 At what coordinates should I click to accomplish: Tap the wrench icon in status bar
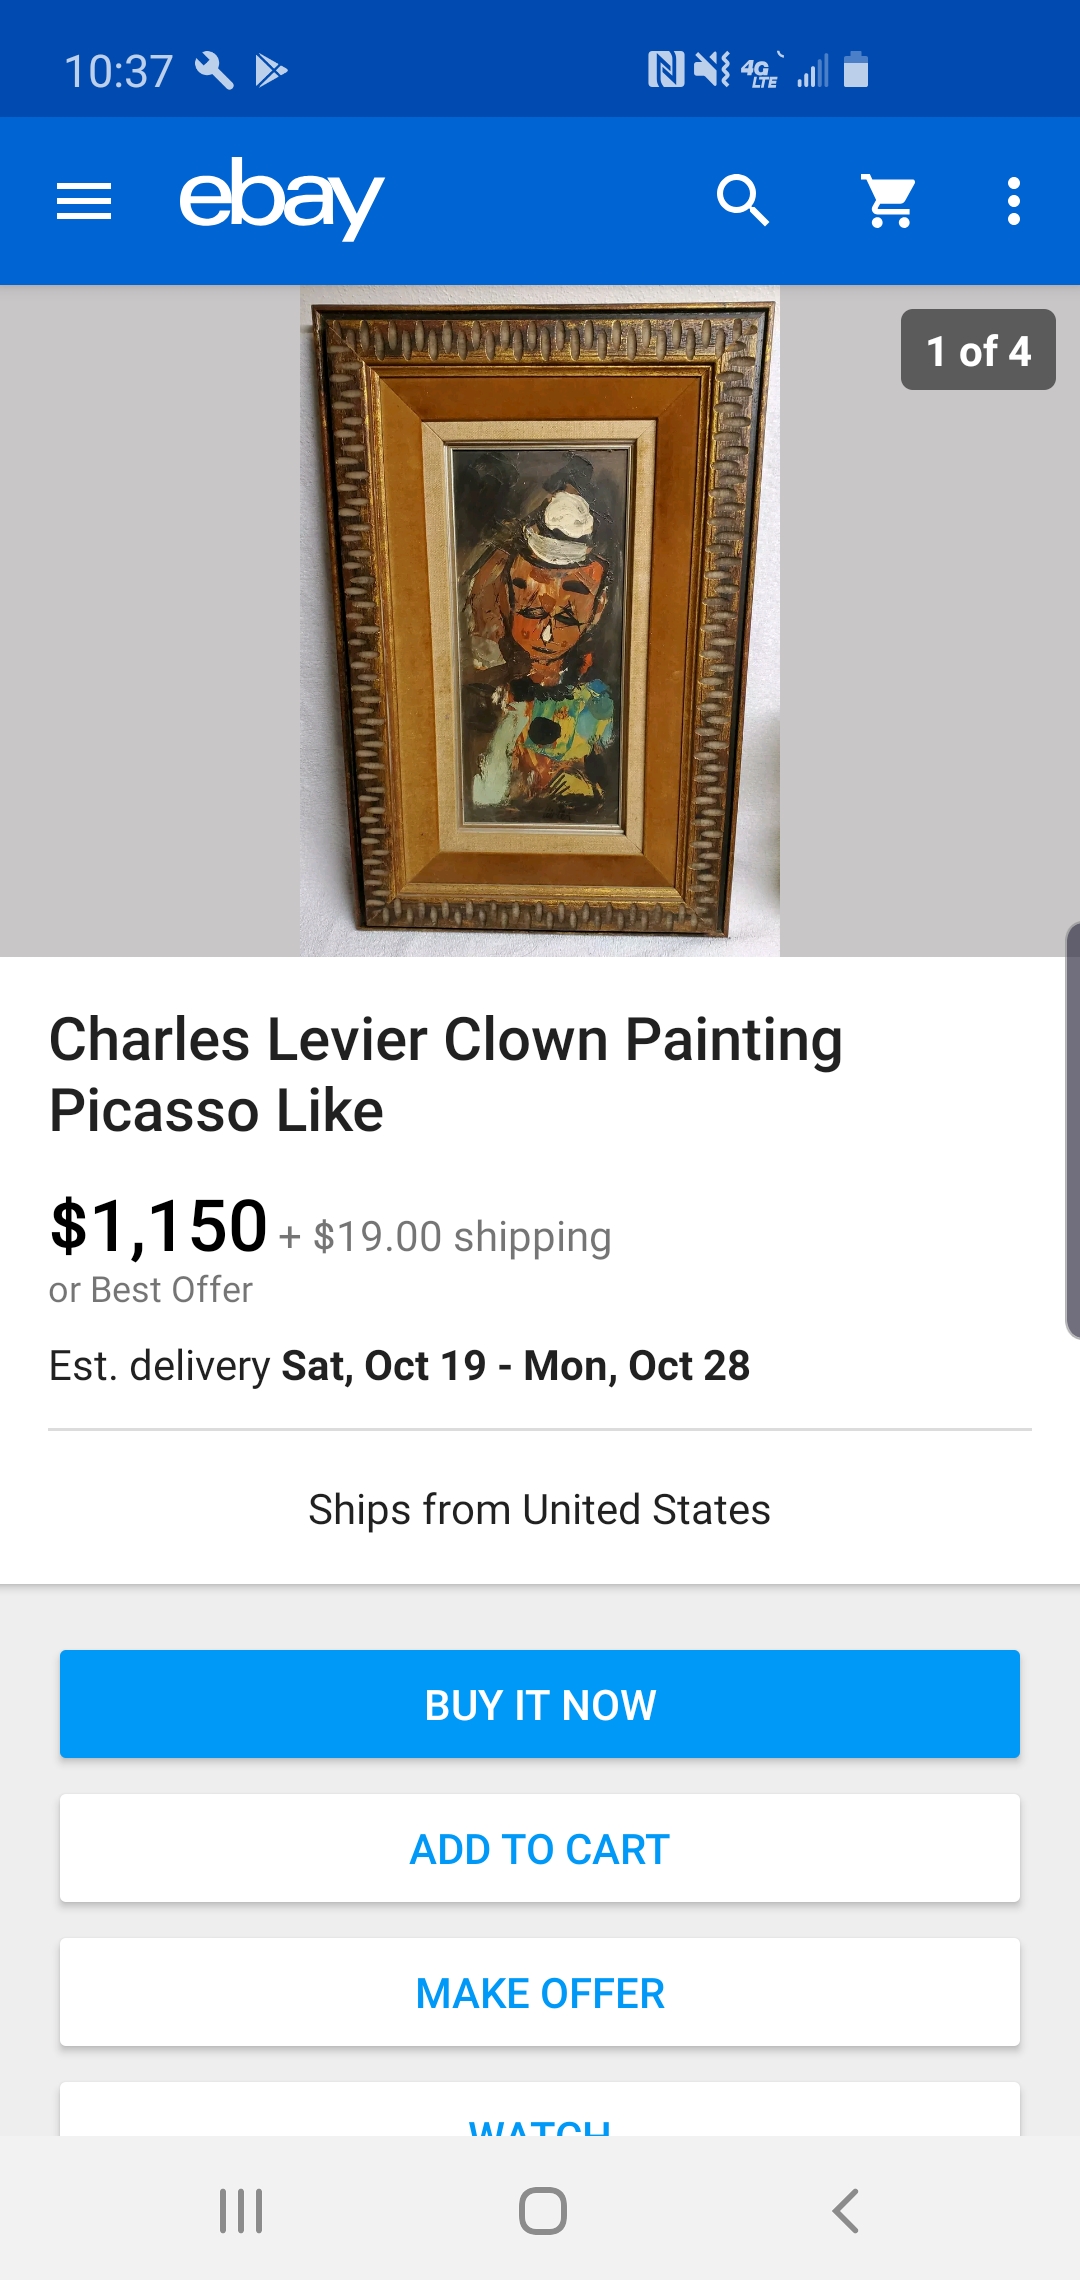(x=214, y=71)
